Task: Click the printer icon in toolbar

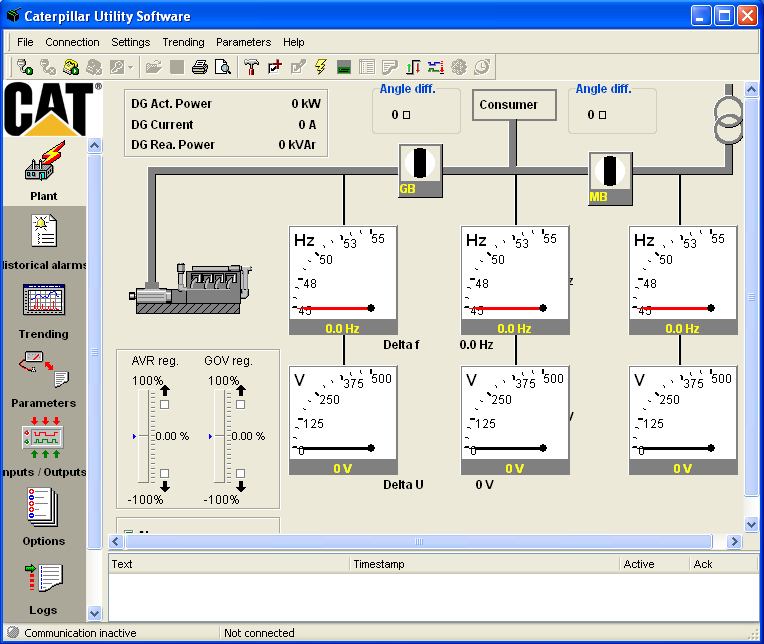Action: pos(200,67)
